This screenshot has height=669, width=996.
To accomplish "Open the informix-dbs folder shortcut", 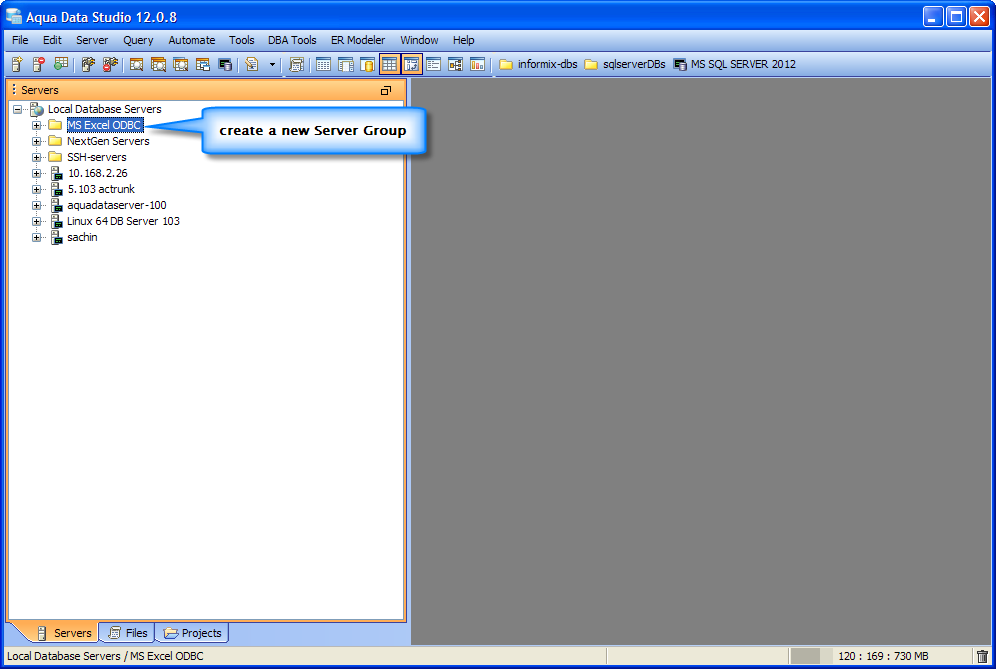I will pyautogui.click(x=539, y=64).
